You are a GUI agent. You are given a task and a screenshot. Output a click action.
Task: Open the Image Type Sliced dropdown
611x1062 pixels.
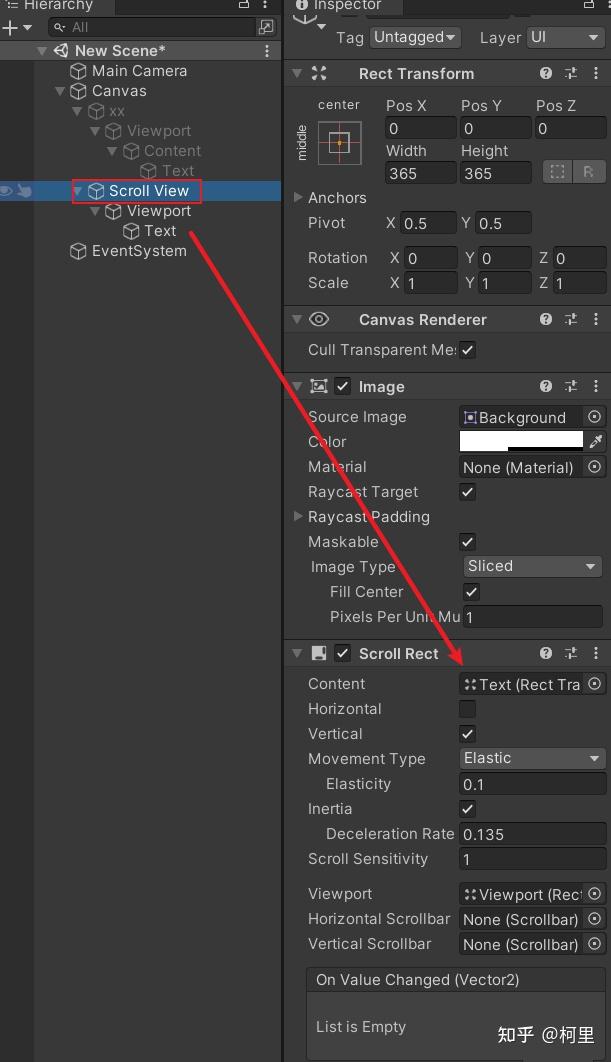tap(531, 566)
